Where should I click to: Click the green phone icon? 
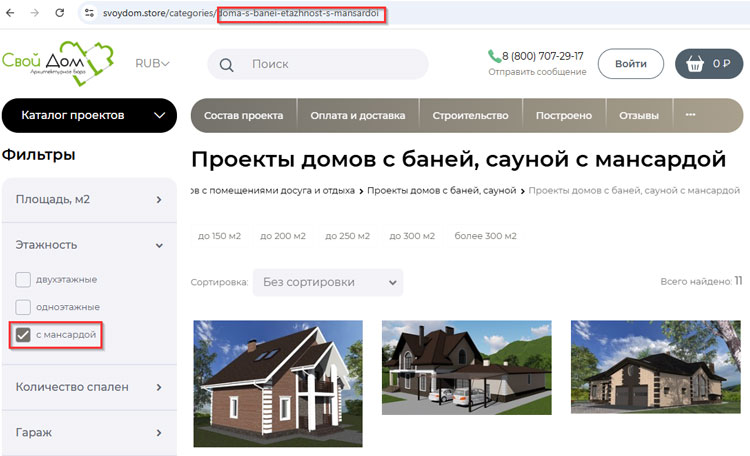click(494, 56)
